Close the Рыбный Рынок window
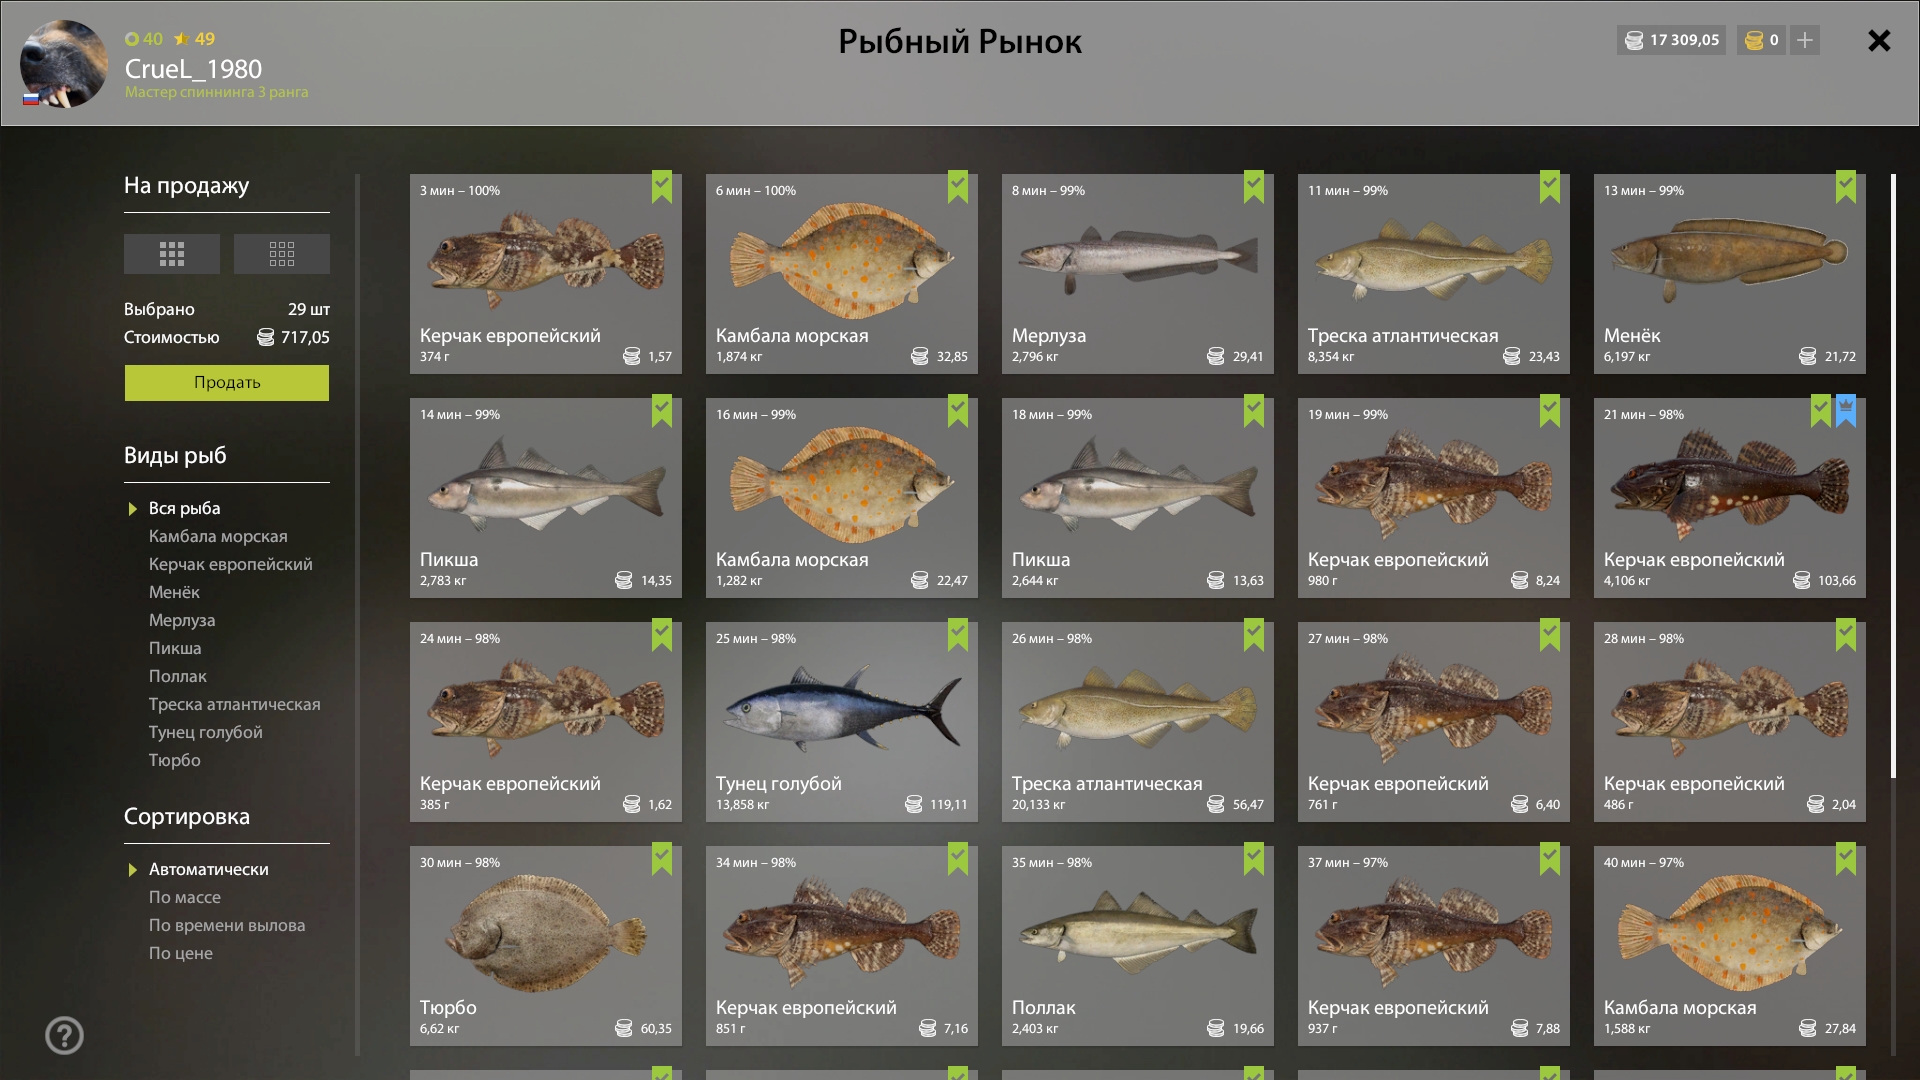The width and height of the screenshot is (1920, 1080). pos(1879,40)
